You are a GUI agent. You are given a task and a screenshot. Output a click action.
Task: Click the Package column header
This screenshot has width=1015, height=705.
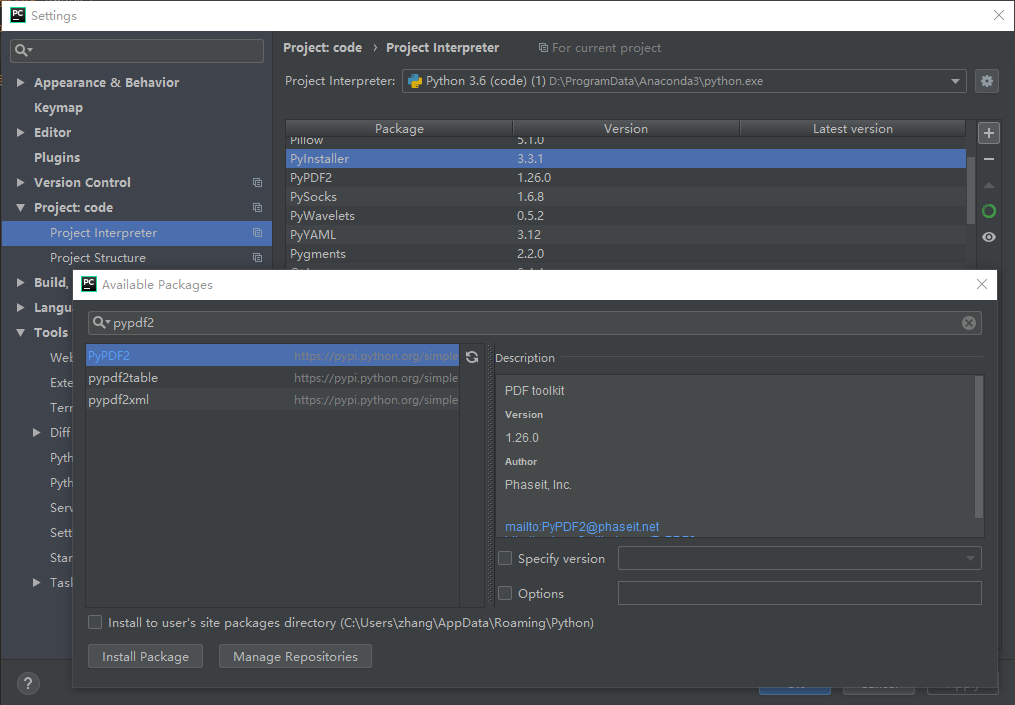coord(399,129)
